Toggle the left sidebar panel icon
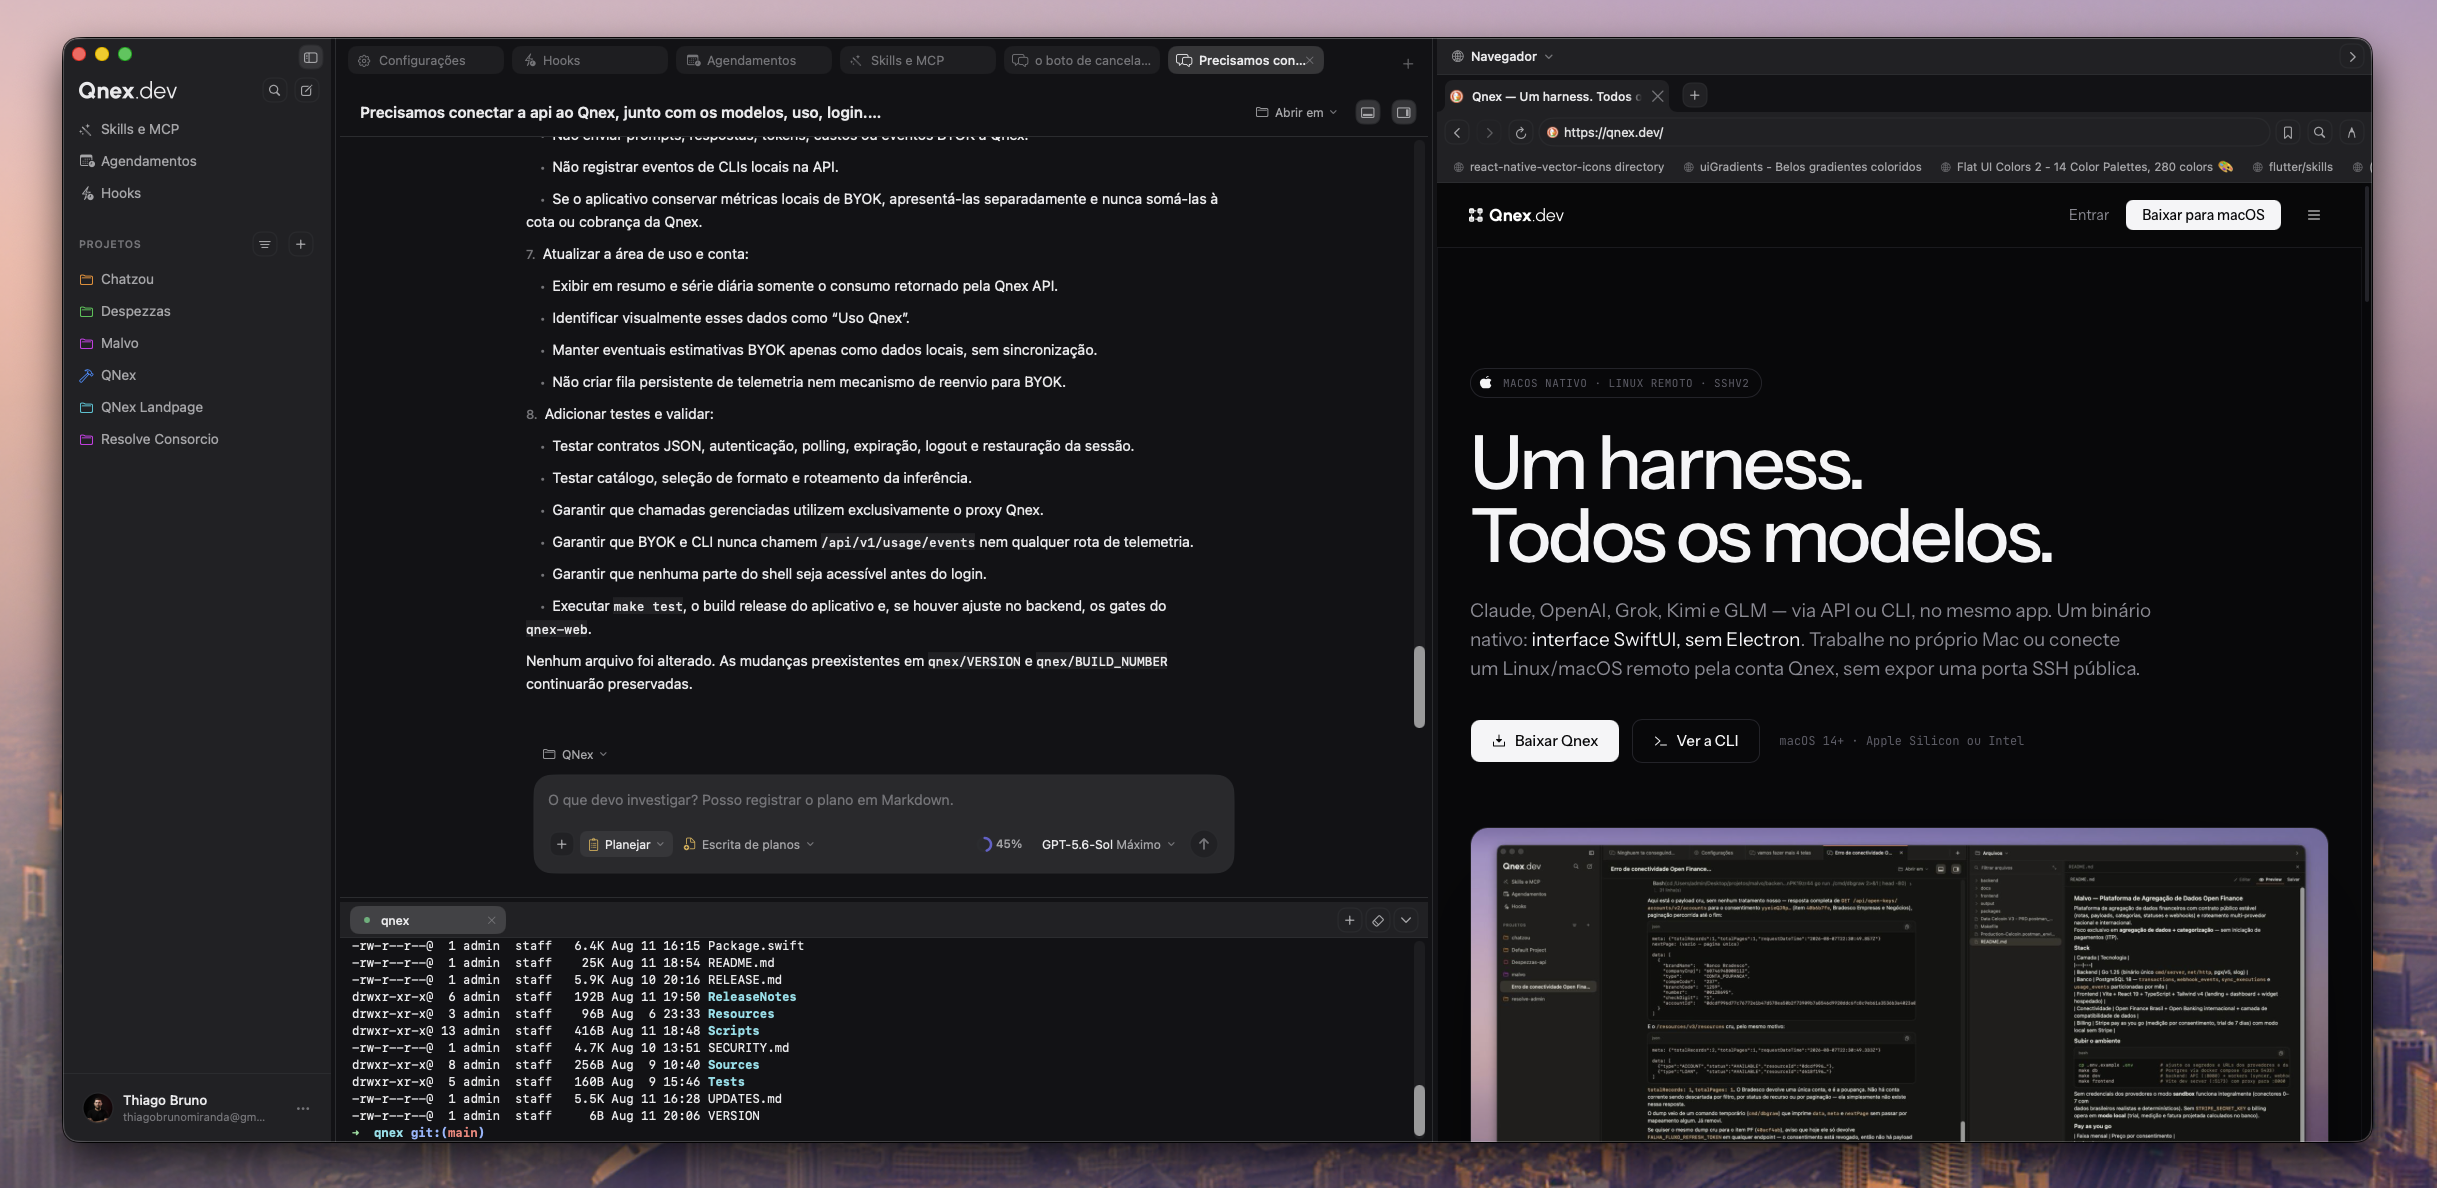2437x1188 pixels. point(311,57)
